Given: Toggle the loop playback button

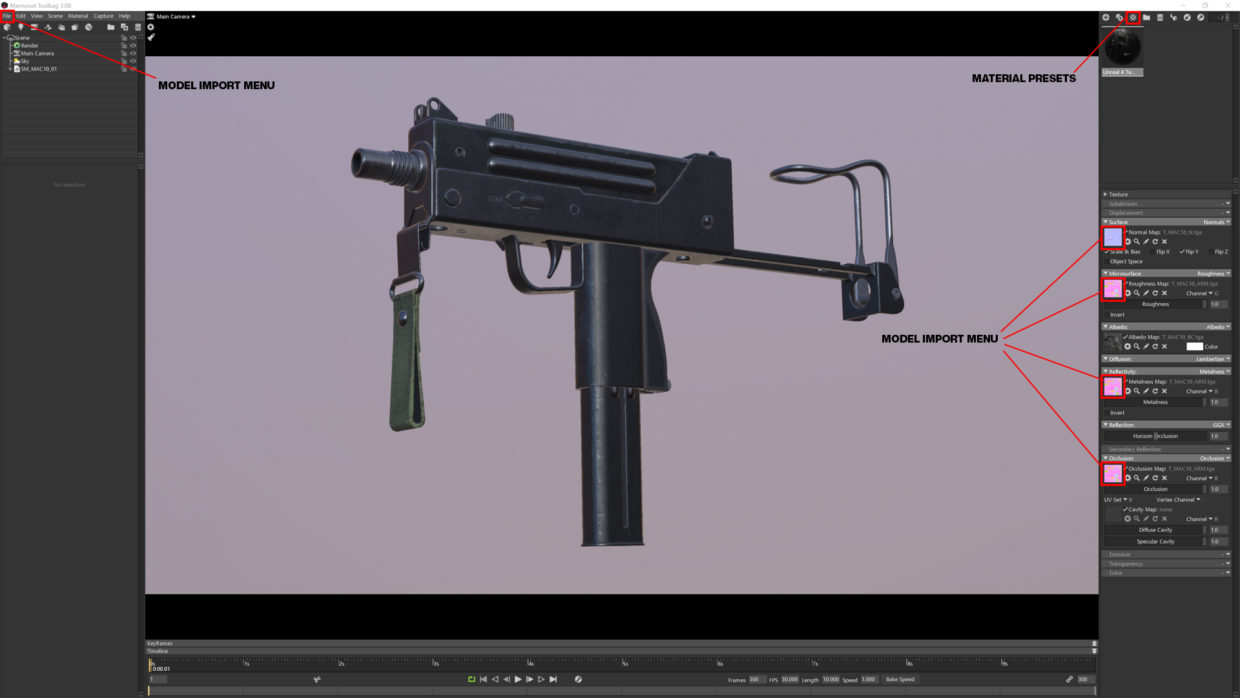Looking at the screenshot, I should coord(470,679).
